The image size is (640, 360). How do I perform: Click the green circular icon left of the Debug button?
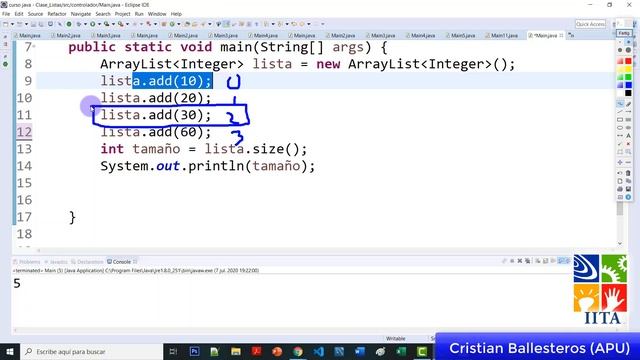point(69,24)
